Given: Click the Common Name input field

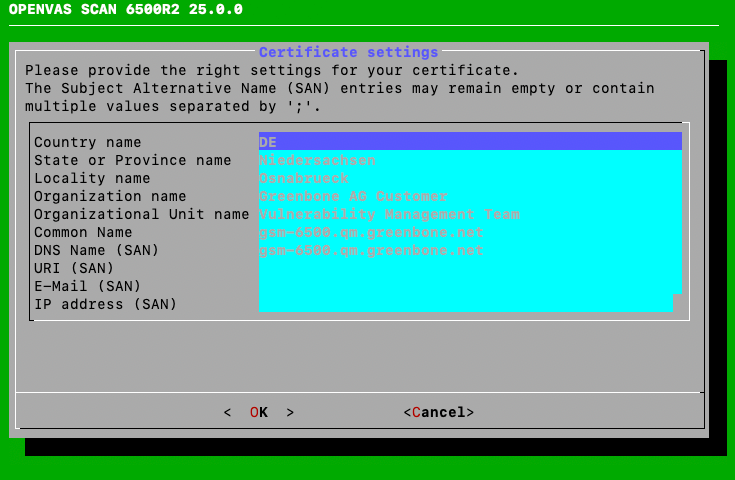Looking at the screenshot, I should point(469,232).
